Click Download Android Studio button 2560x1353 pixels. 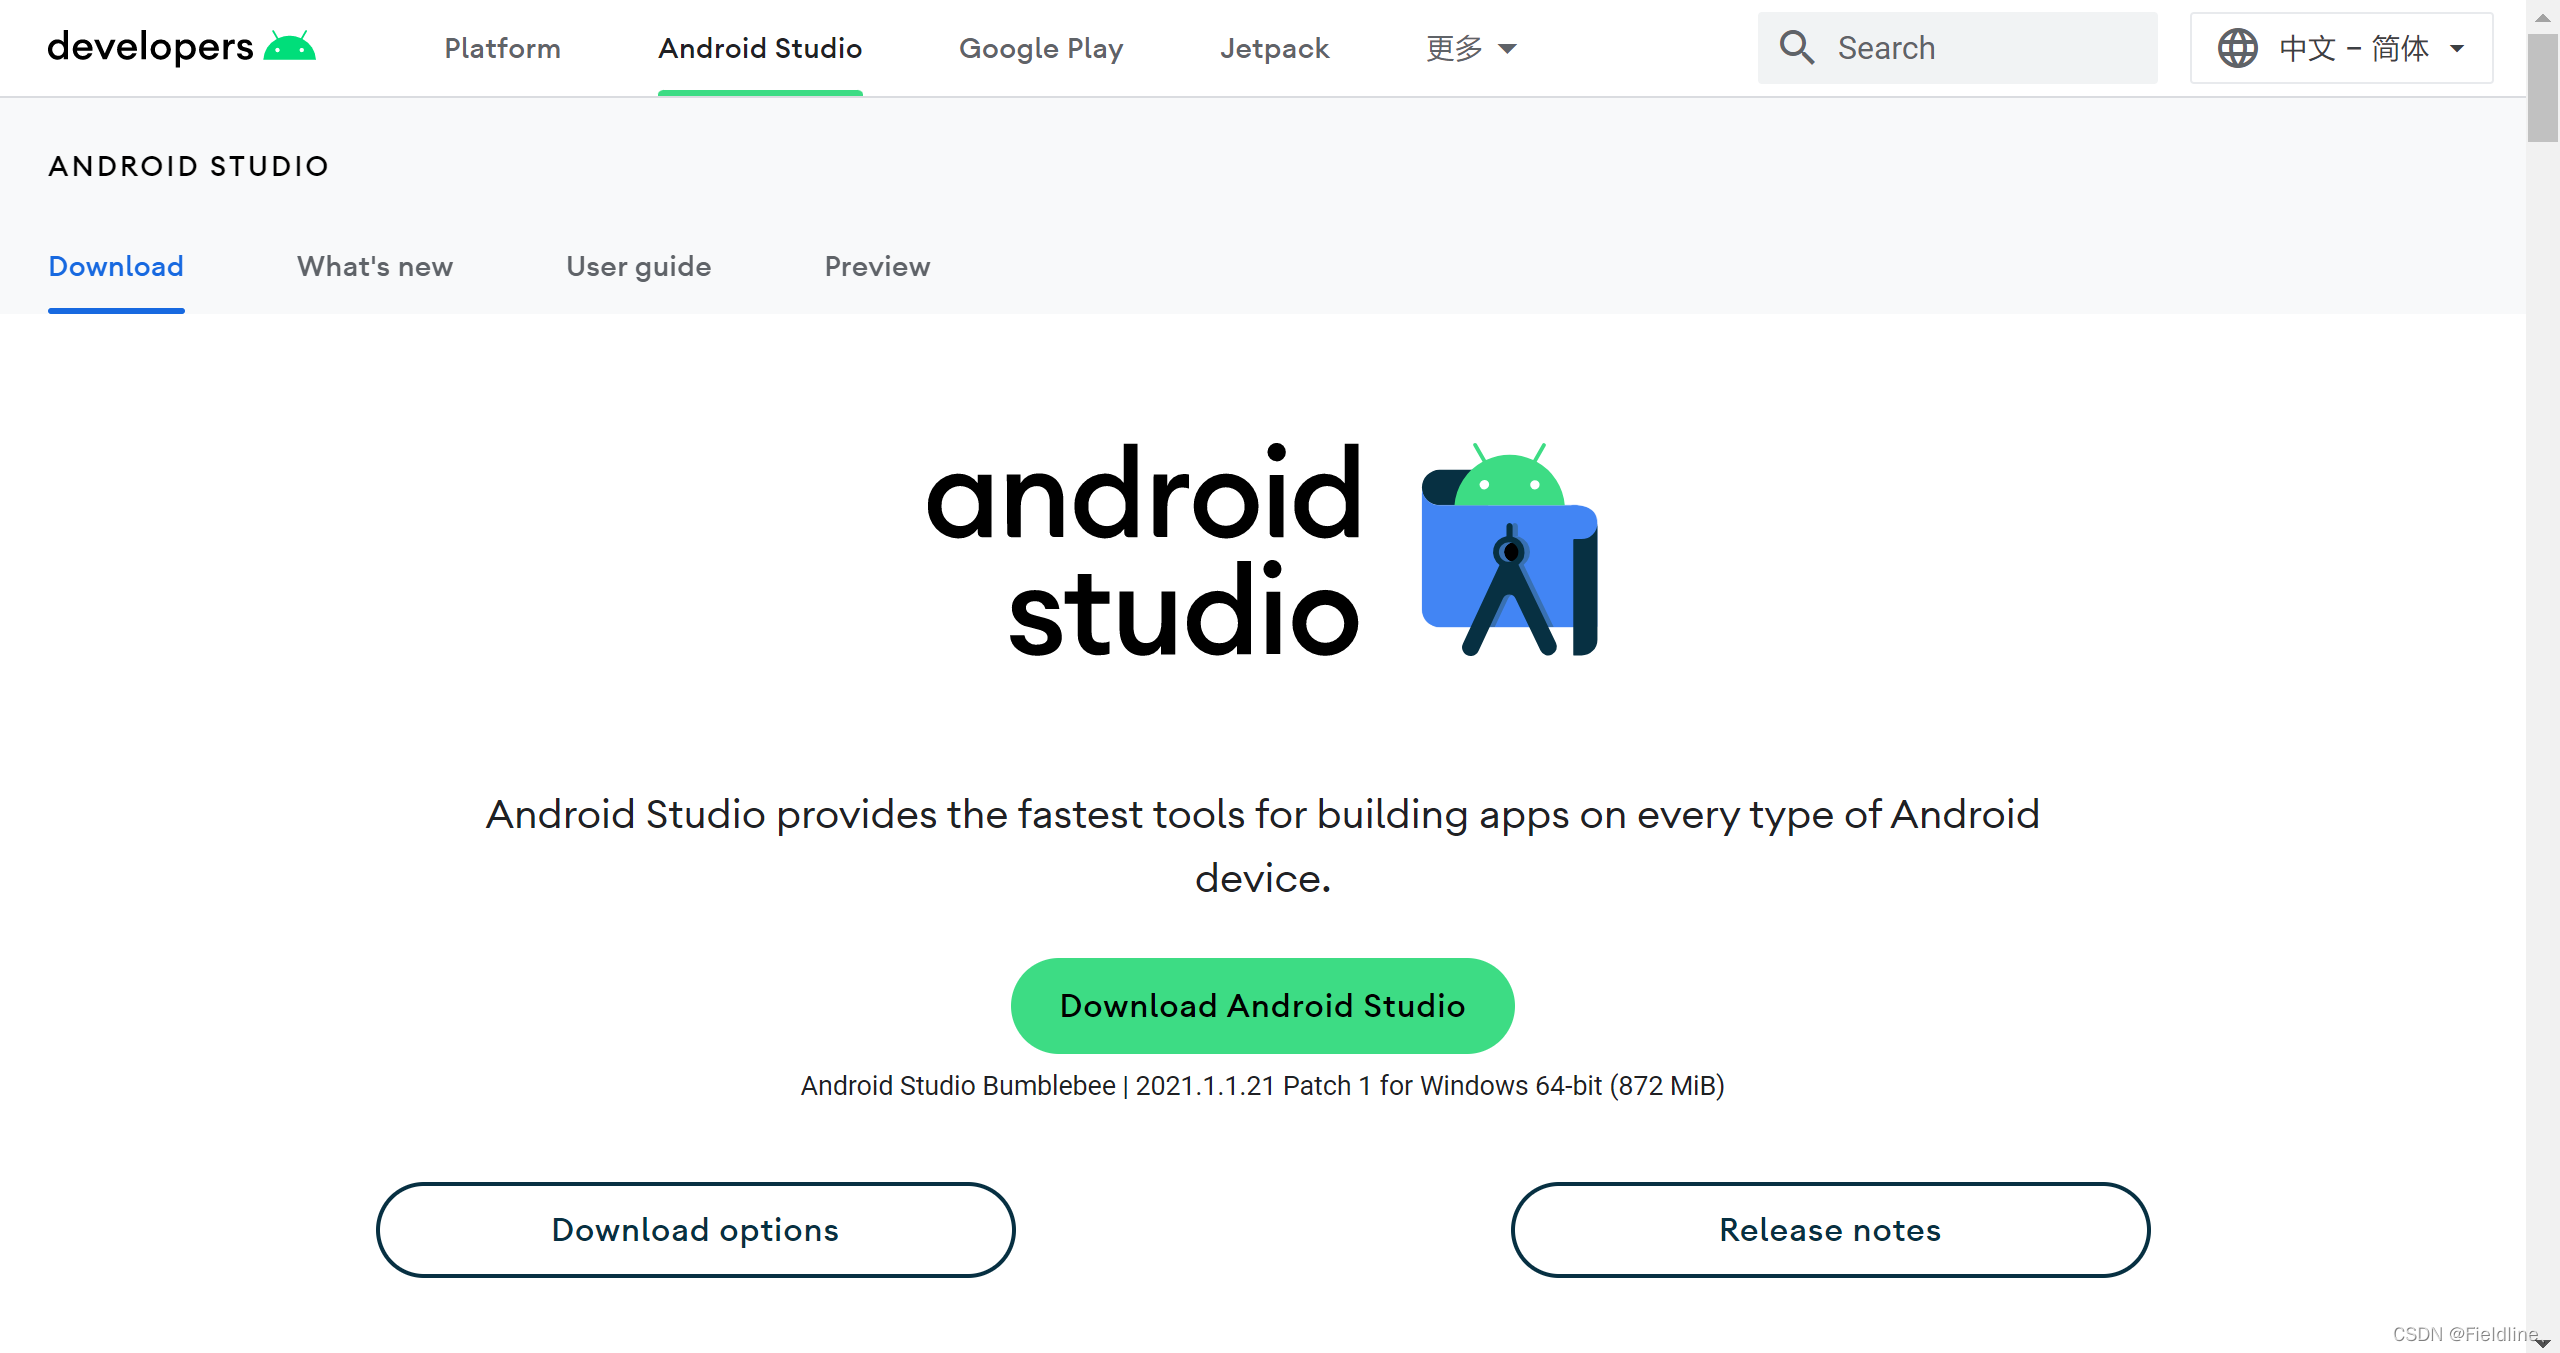point(1261,1005)
